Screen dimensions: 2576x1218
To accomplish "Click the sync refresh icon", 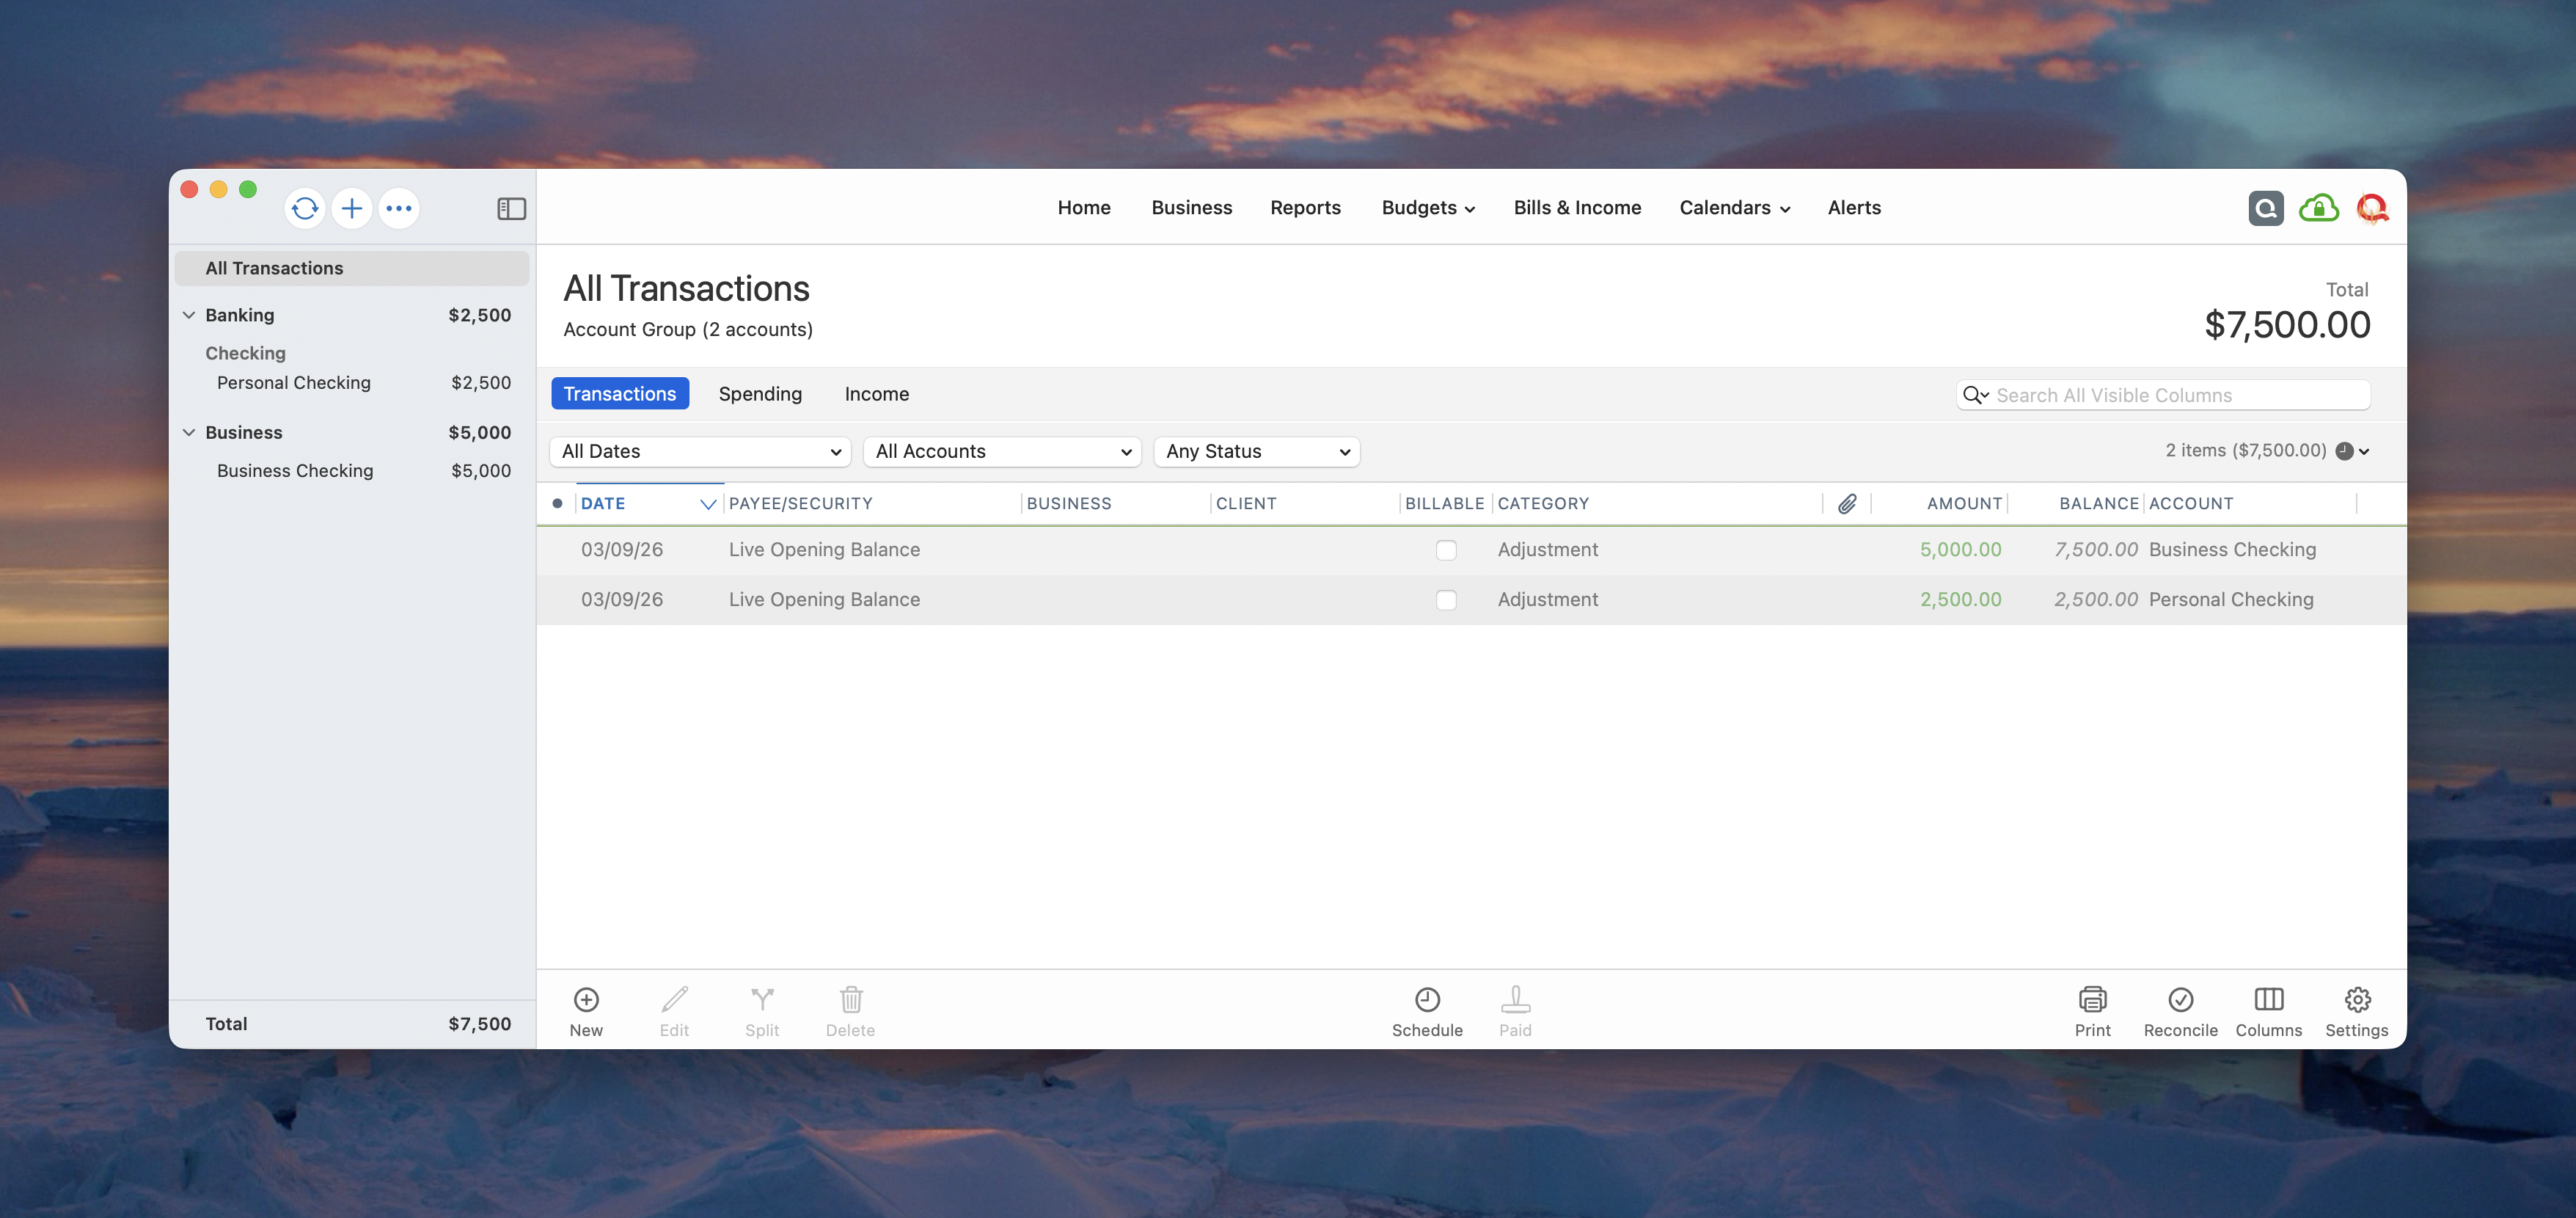I will [x=305, y=208].
